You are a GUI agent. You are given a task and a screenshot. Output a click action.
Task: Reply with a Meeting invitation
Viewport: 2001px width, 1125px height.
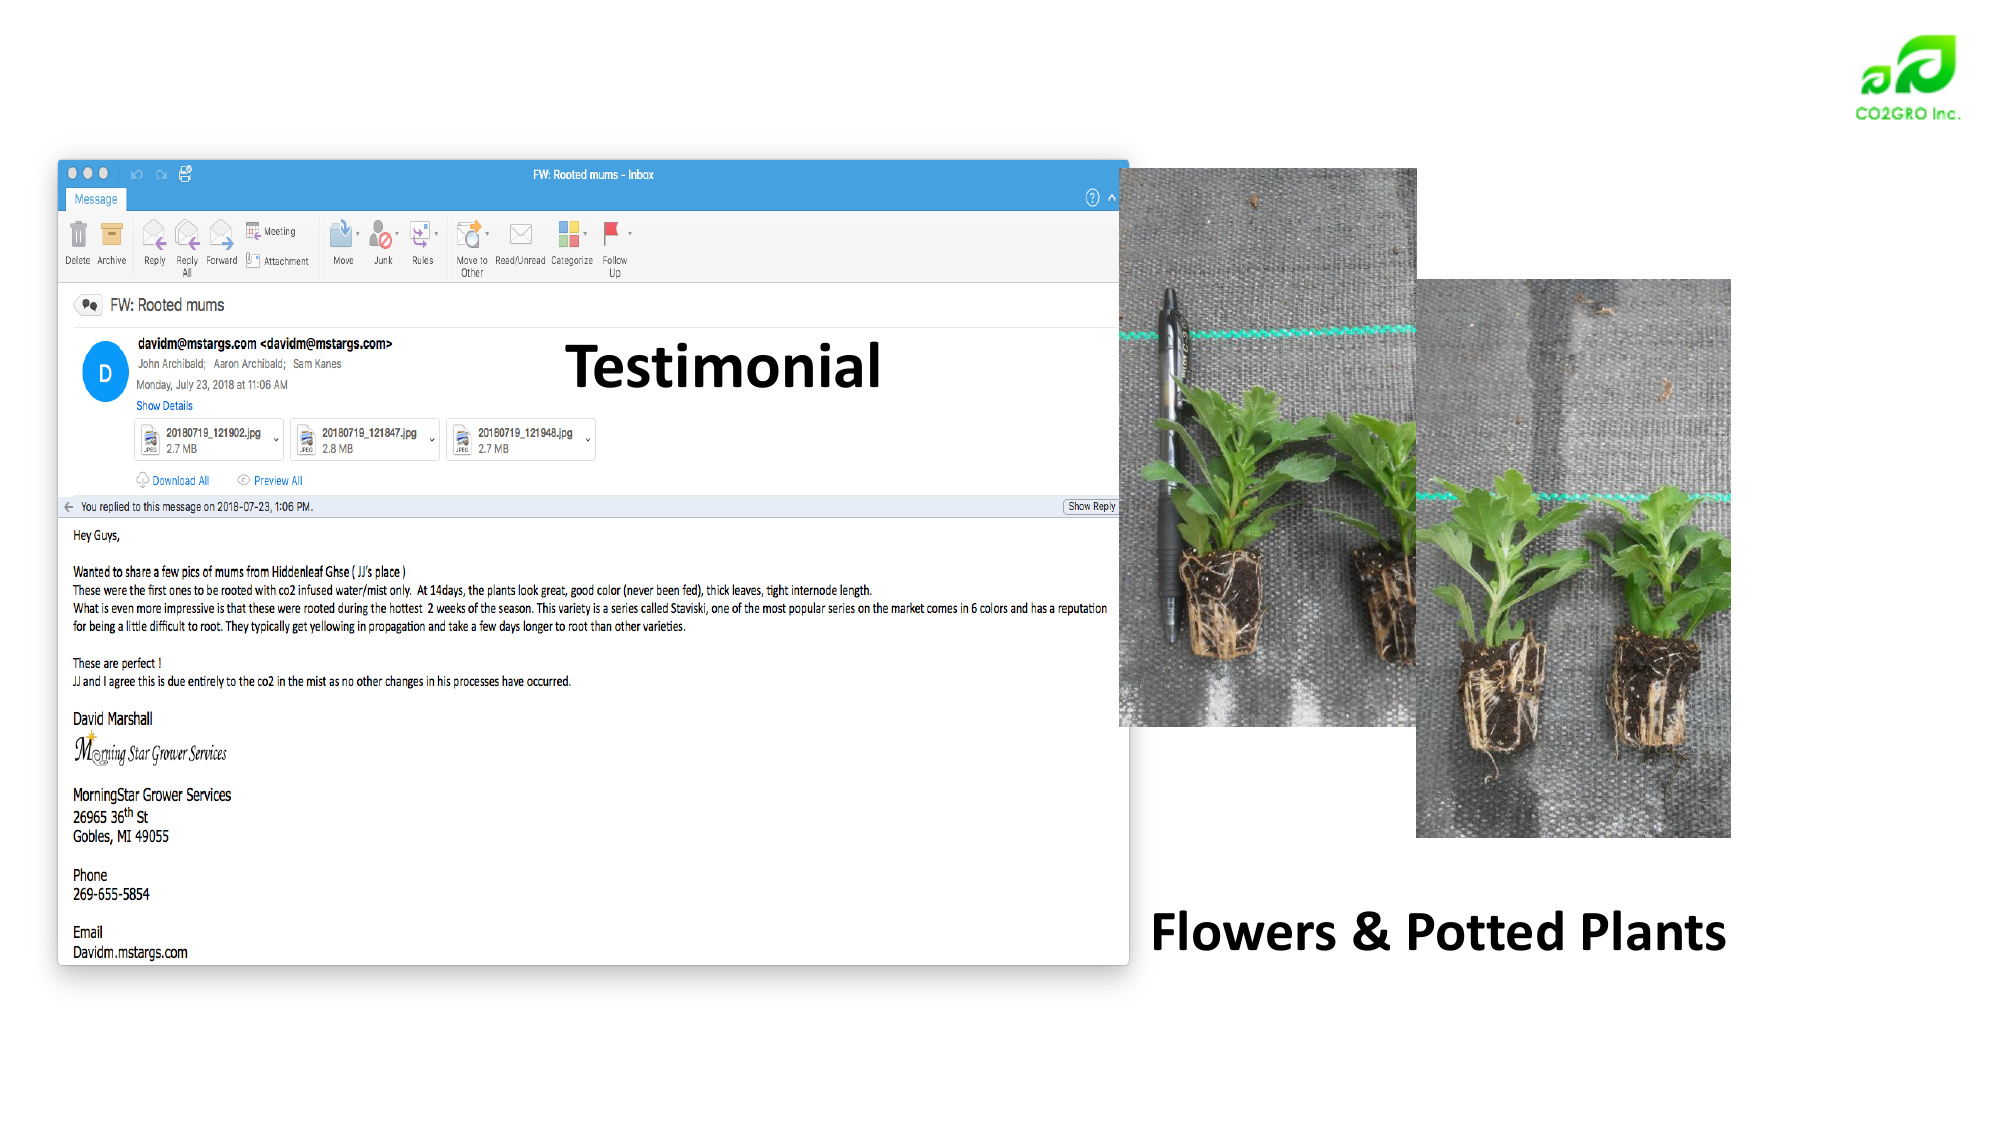tap(272, 231)
